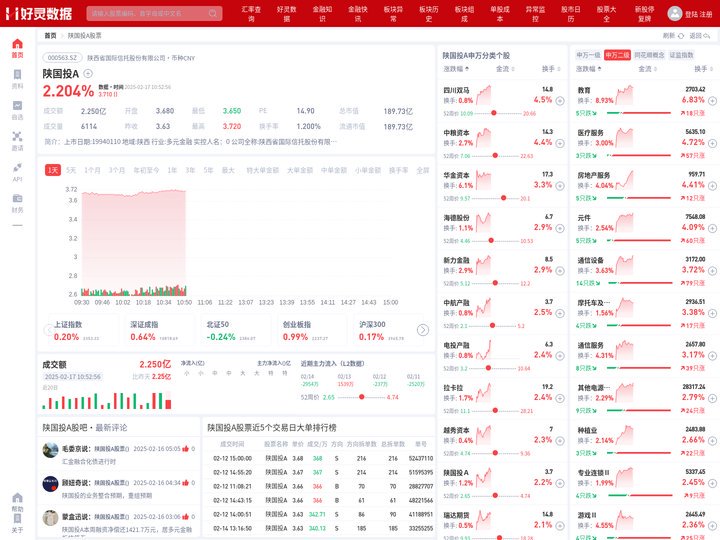This screenshot has width=720, height=540.
Task: Click the 好灵数据 site logo
Action: (x=39, y=13)
